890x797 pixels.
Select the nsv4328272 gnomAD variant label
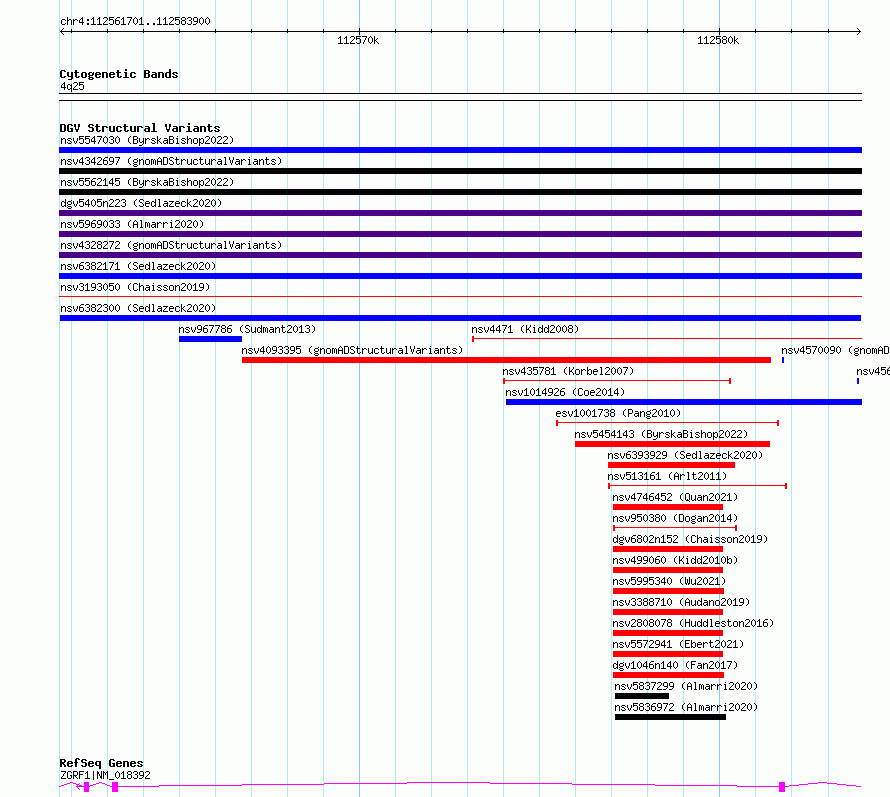171,245
